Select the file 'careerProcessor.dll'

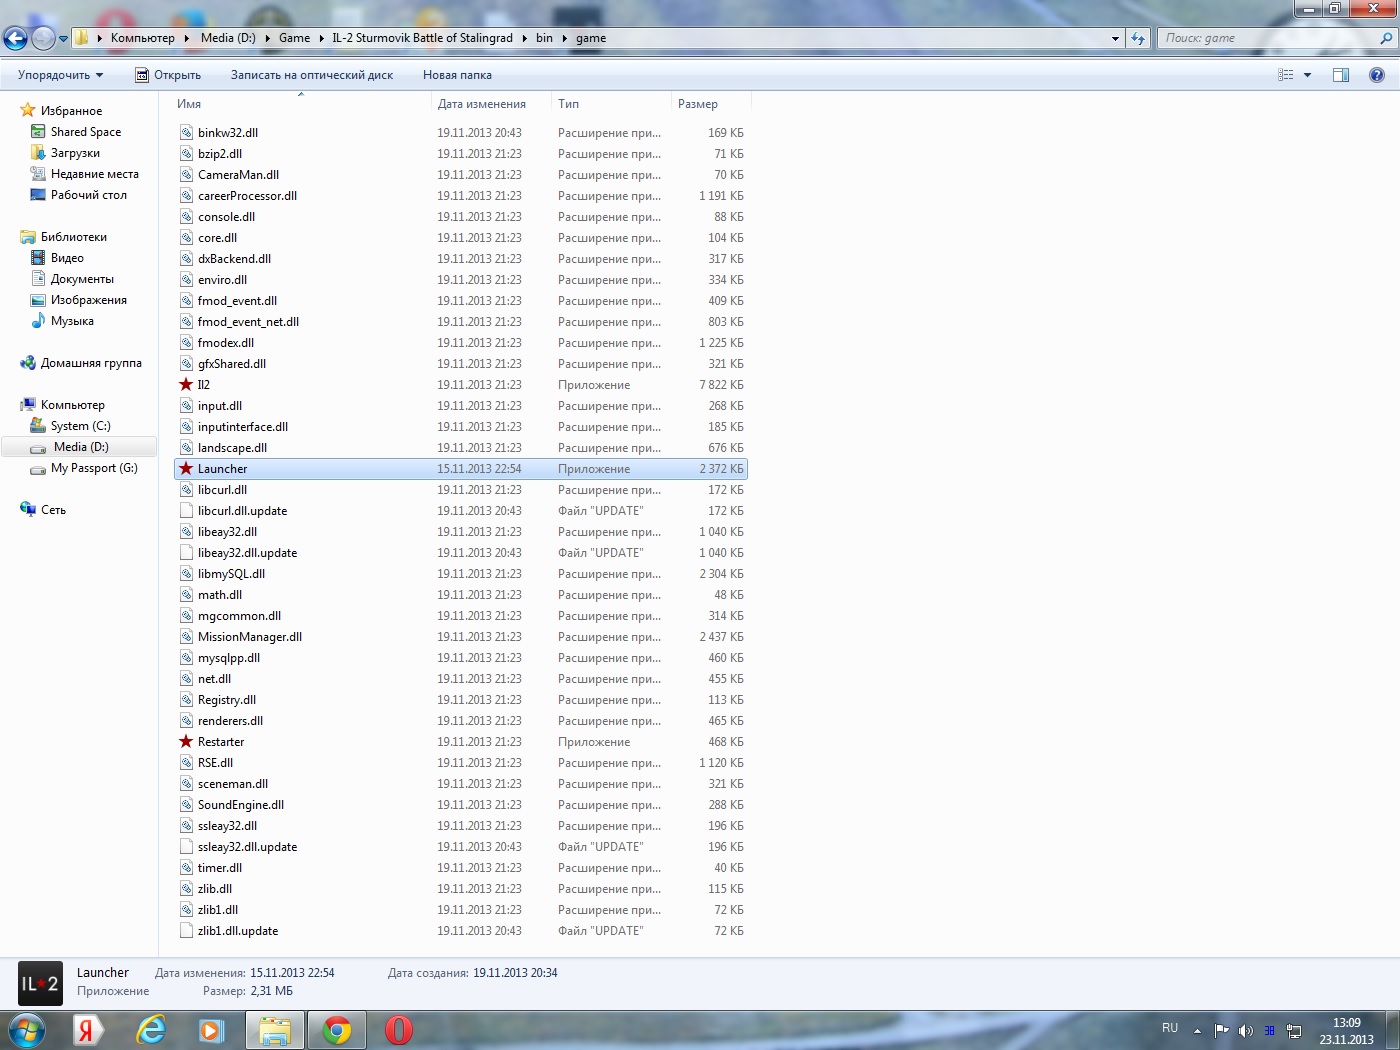[x=247, y=196]
